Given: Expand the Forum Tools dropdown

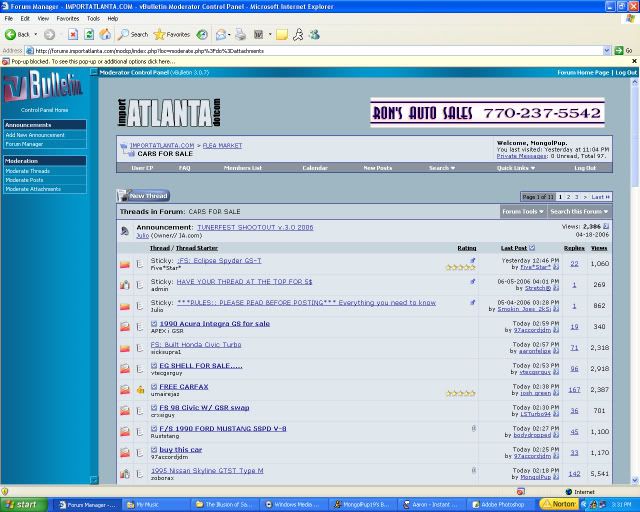Looking at the screenshot, I should tap(522, 211).
